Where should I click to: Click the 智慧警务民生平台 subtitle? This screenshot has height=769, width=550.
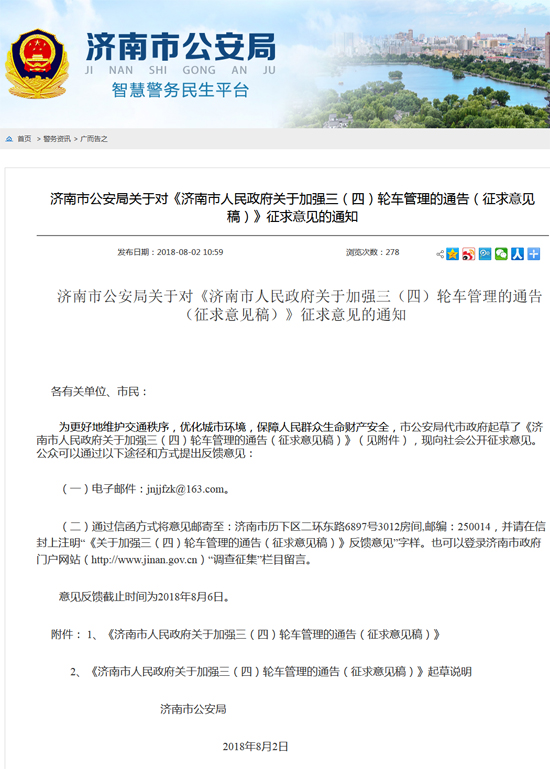pyautogui.click(x=180, y=90)
